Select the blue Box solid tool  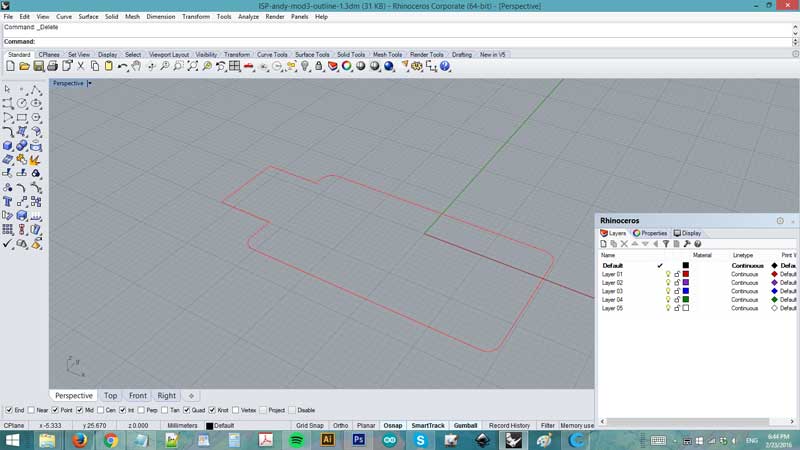pos(7,146)
